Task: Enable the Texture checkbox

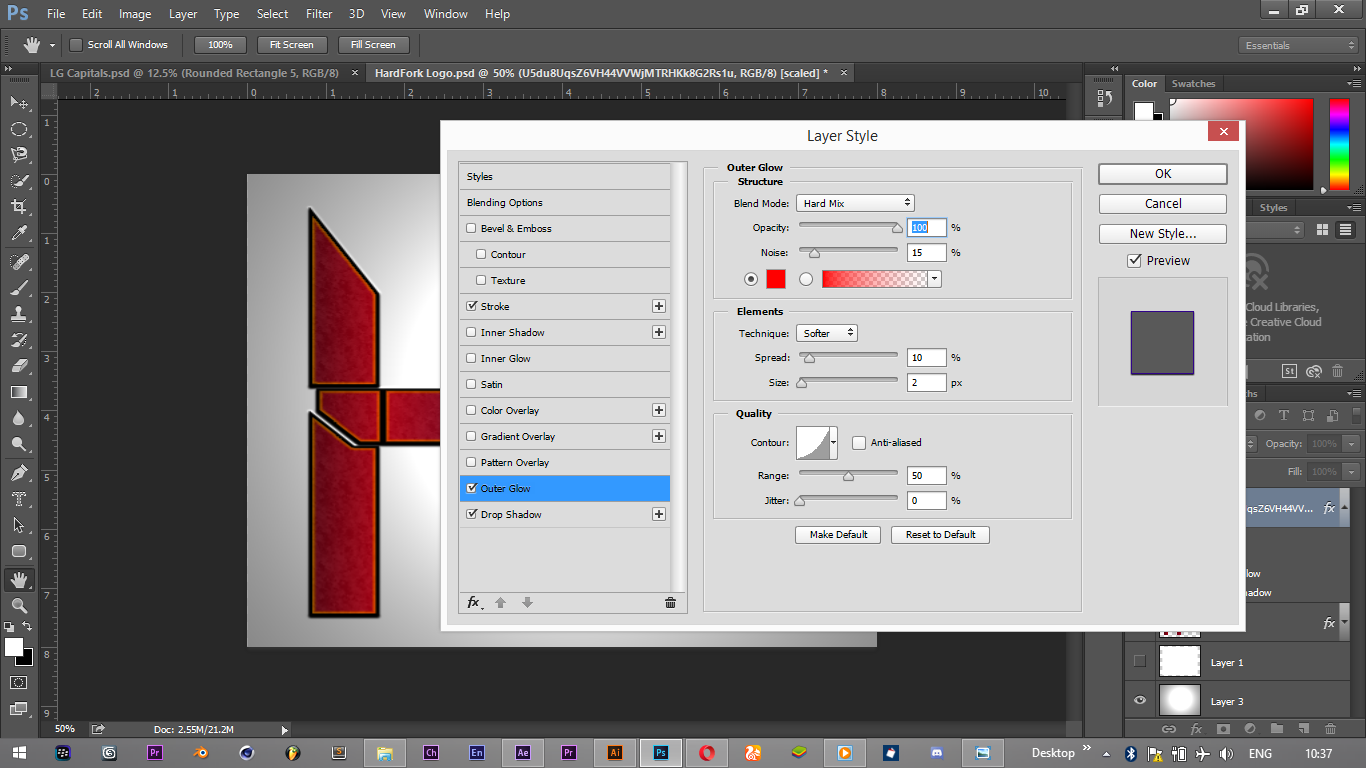Action: pos(481,280)
